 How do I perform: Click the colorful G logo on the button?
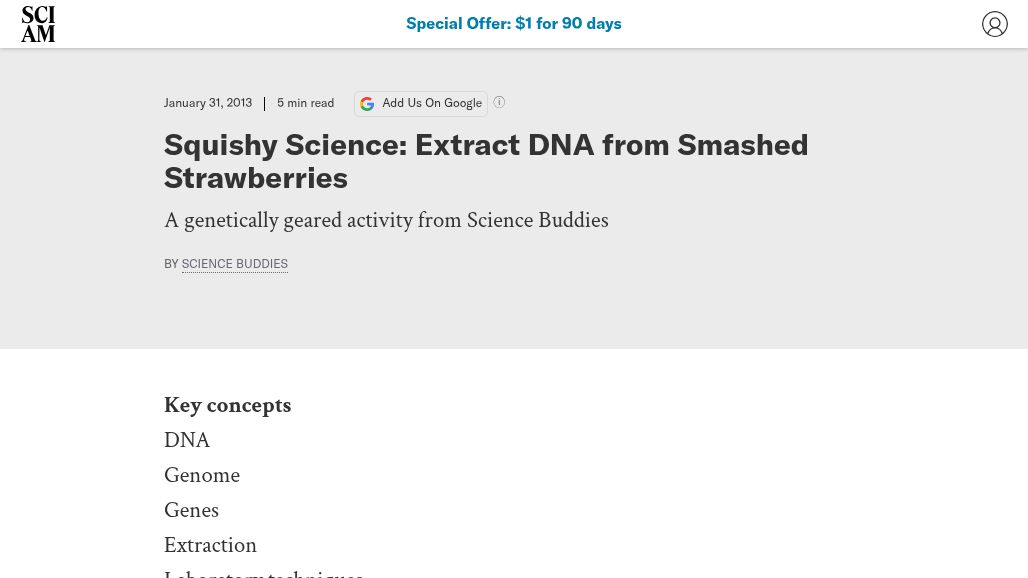(367, 103)
